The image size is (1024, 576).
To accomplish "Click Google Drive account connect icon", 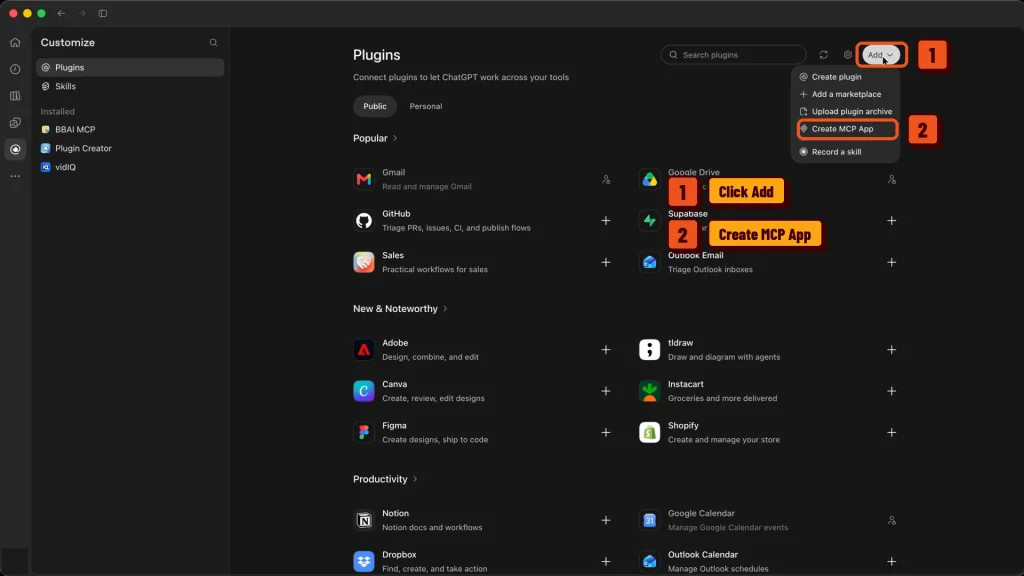I will point(891,180).
